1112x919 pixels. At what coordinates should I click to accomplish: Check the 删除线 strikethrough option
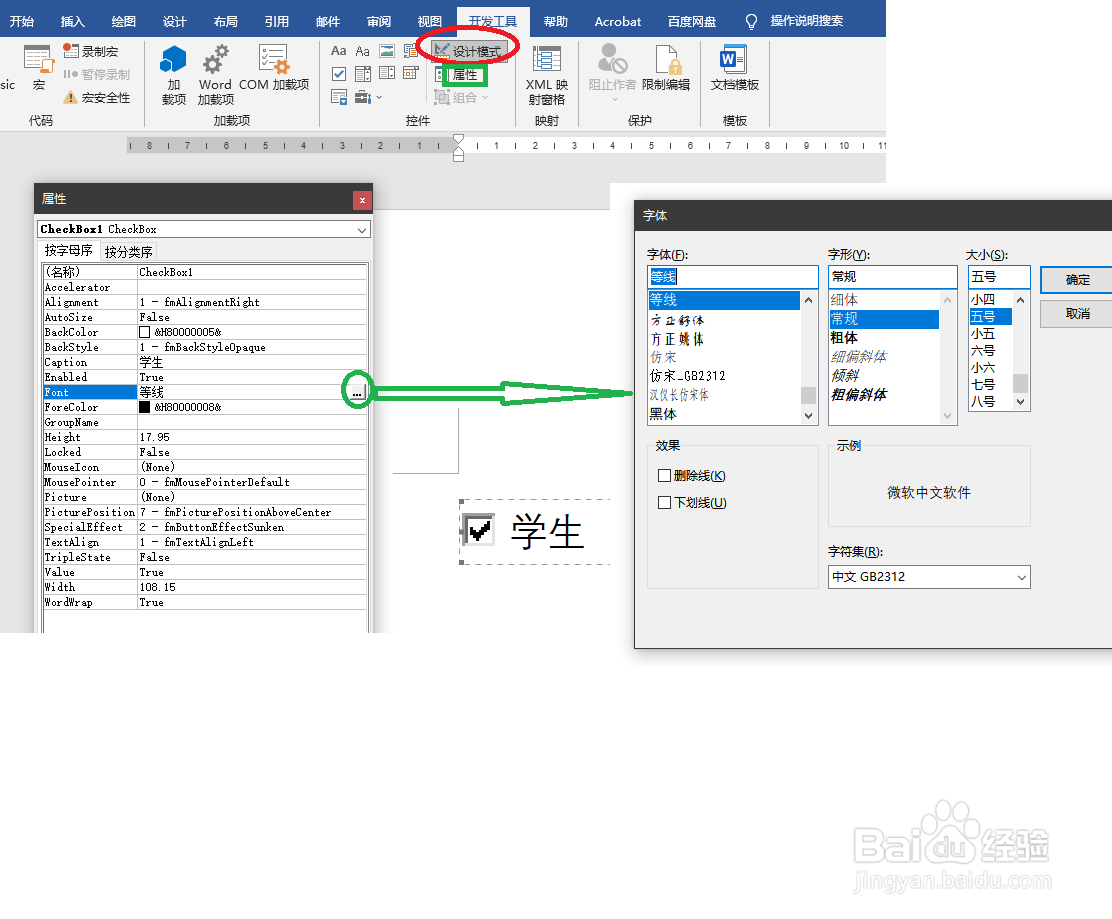tap(665, 476)
